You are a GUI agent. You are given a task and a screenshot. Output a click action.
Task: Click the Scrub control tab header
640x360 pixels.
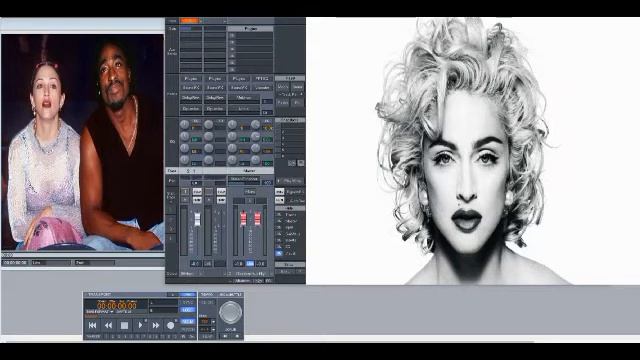click(231, 294)
